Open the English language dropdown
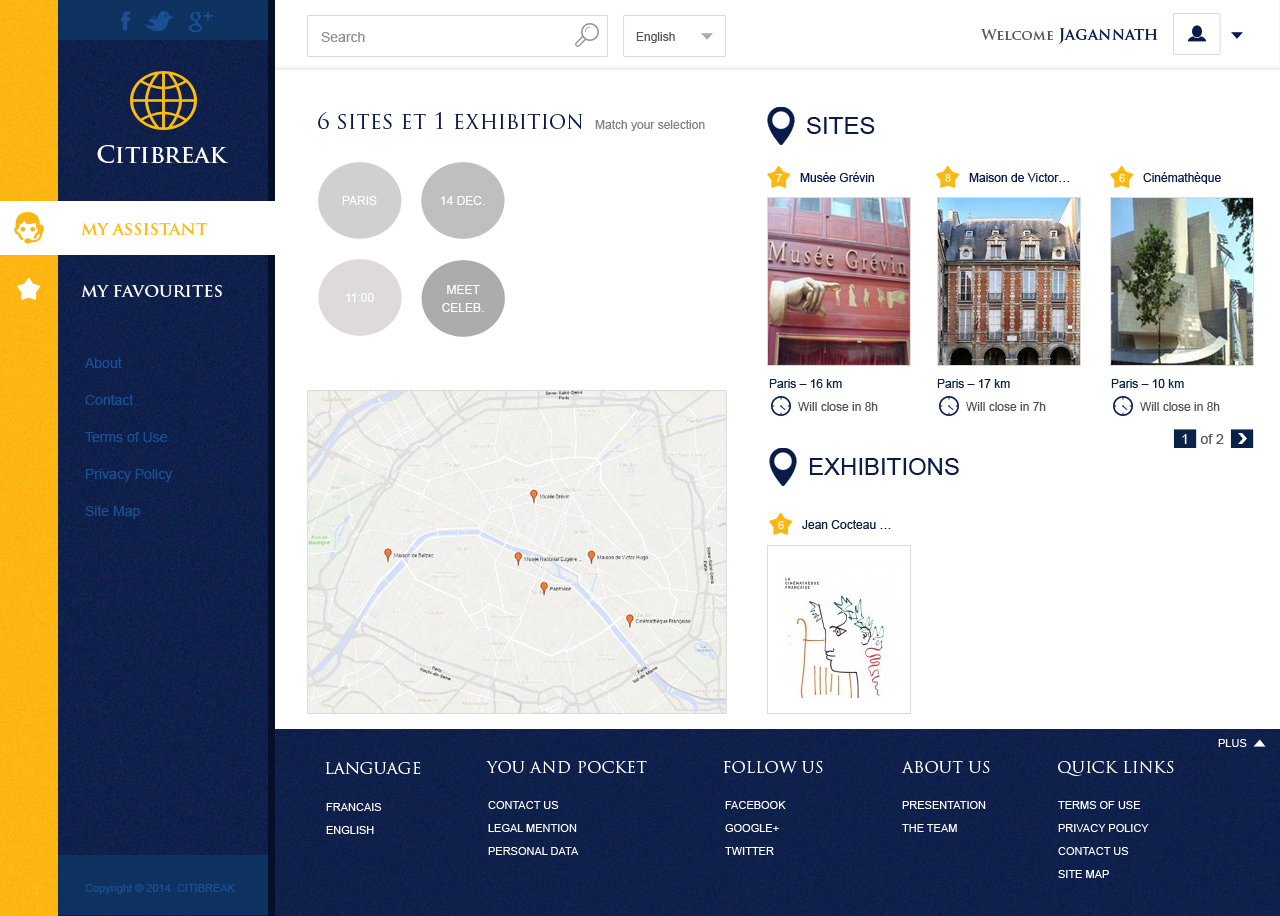Screen dimensions: 1280x916 coord(674,36)
